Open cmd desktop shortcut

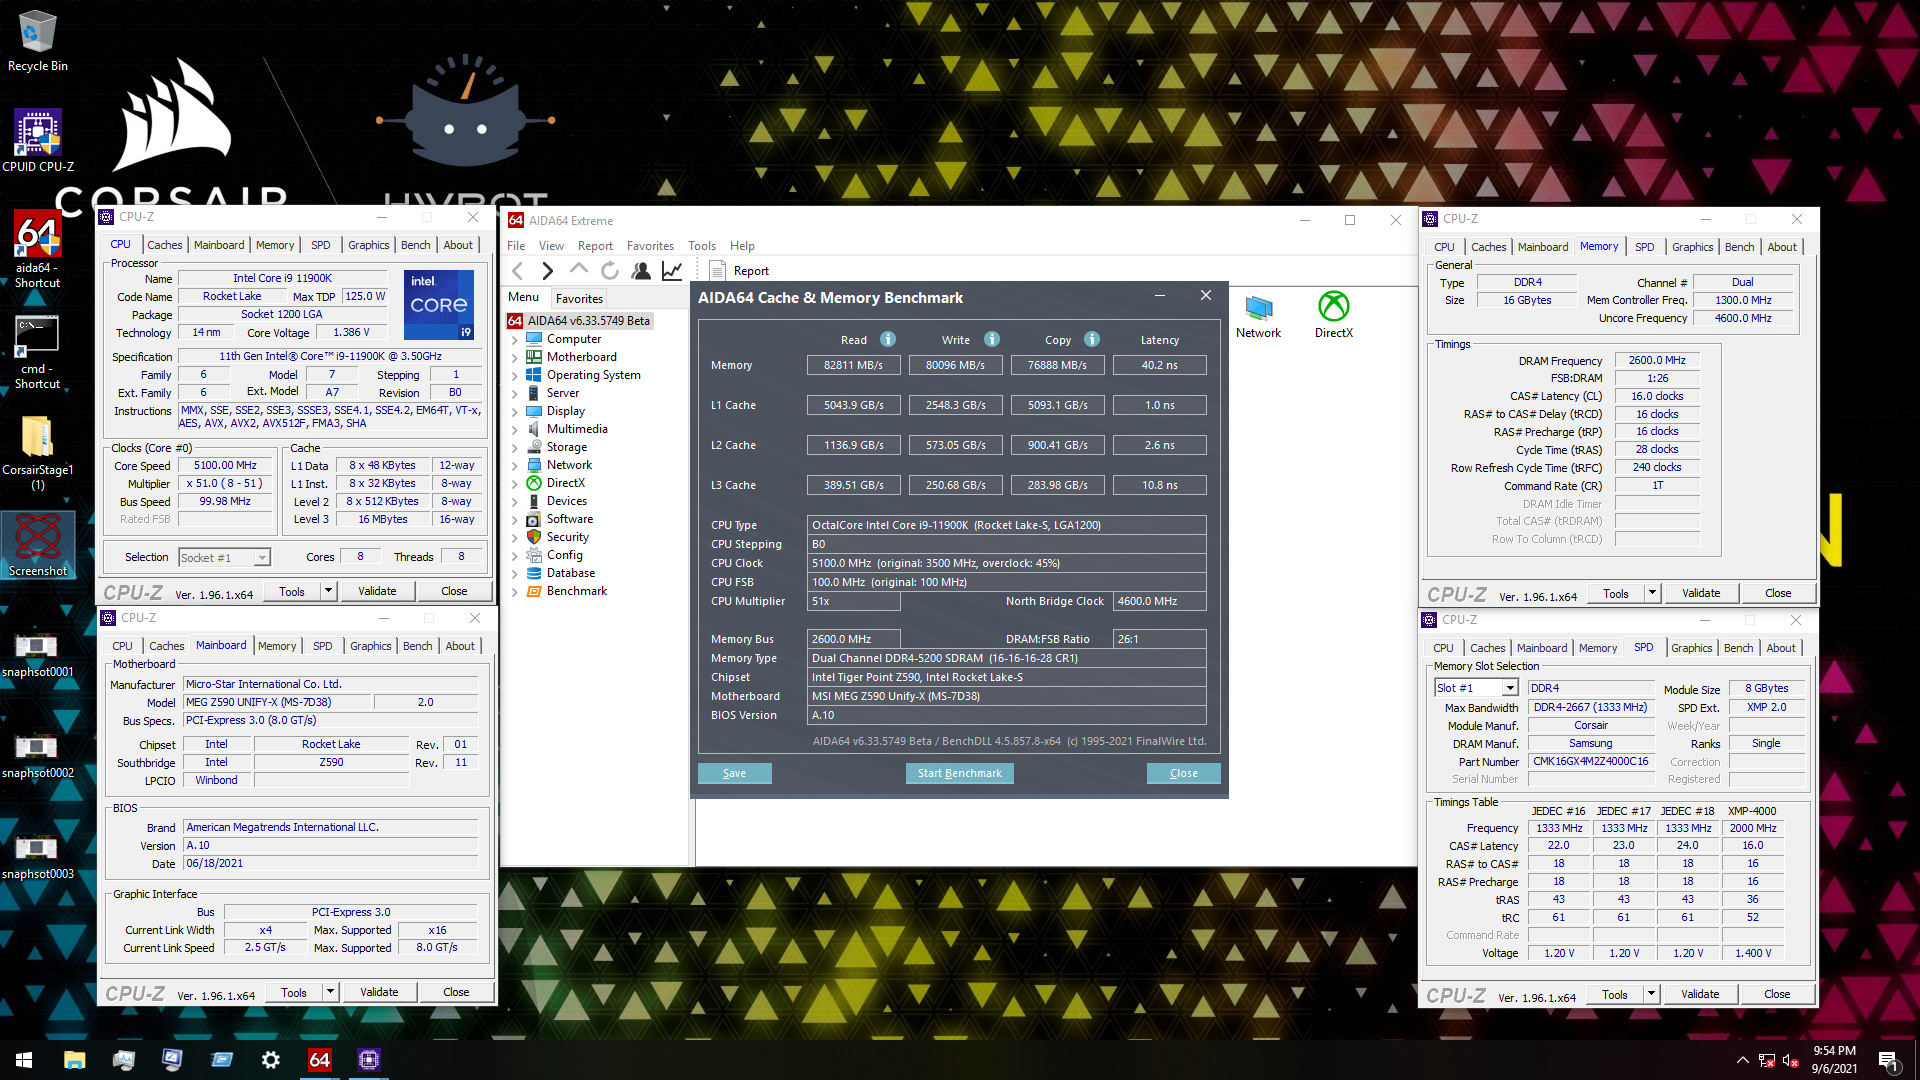[38, 352]
